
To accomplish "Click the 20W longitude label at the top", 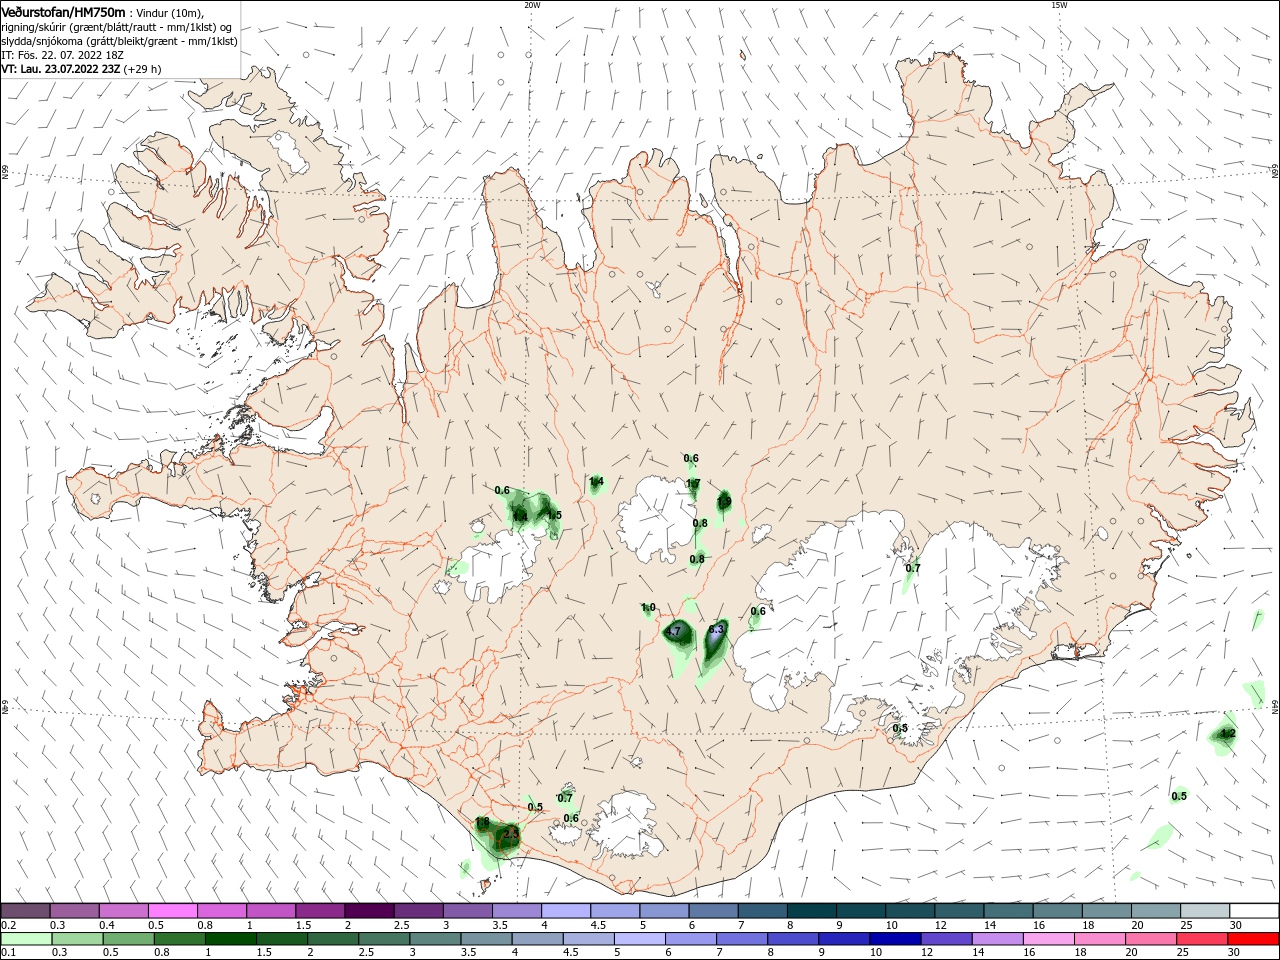I will point(532,5).
